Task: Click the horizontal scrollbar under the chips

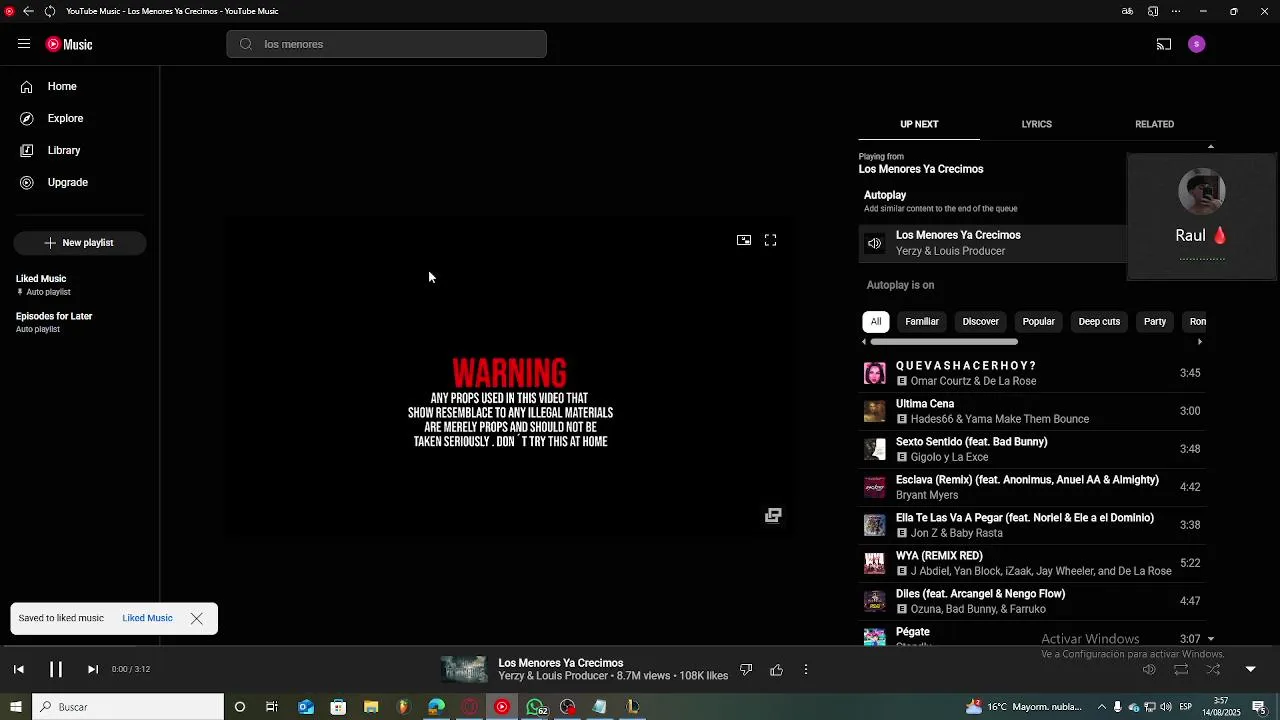Action: (944, 342)
